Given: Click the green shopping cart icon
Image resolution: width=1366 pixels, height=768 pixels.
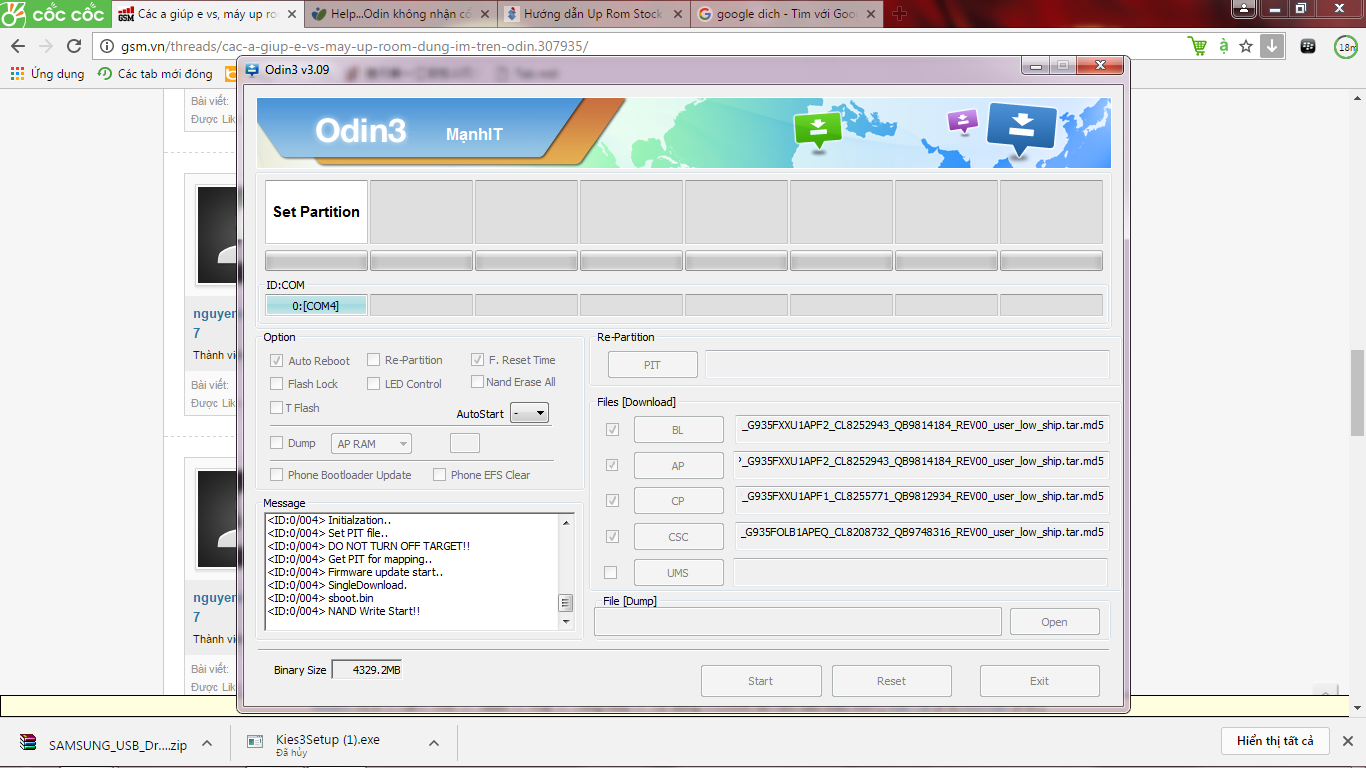Looking at the screenshot, I should coord(1197,46).
